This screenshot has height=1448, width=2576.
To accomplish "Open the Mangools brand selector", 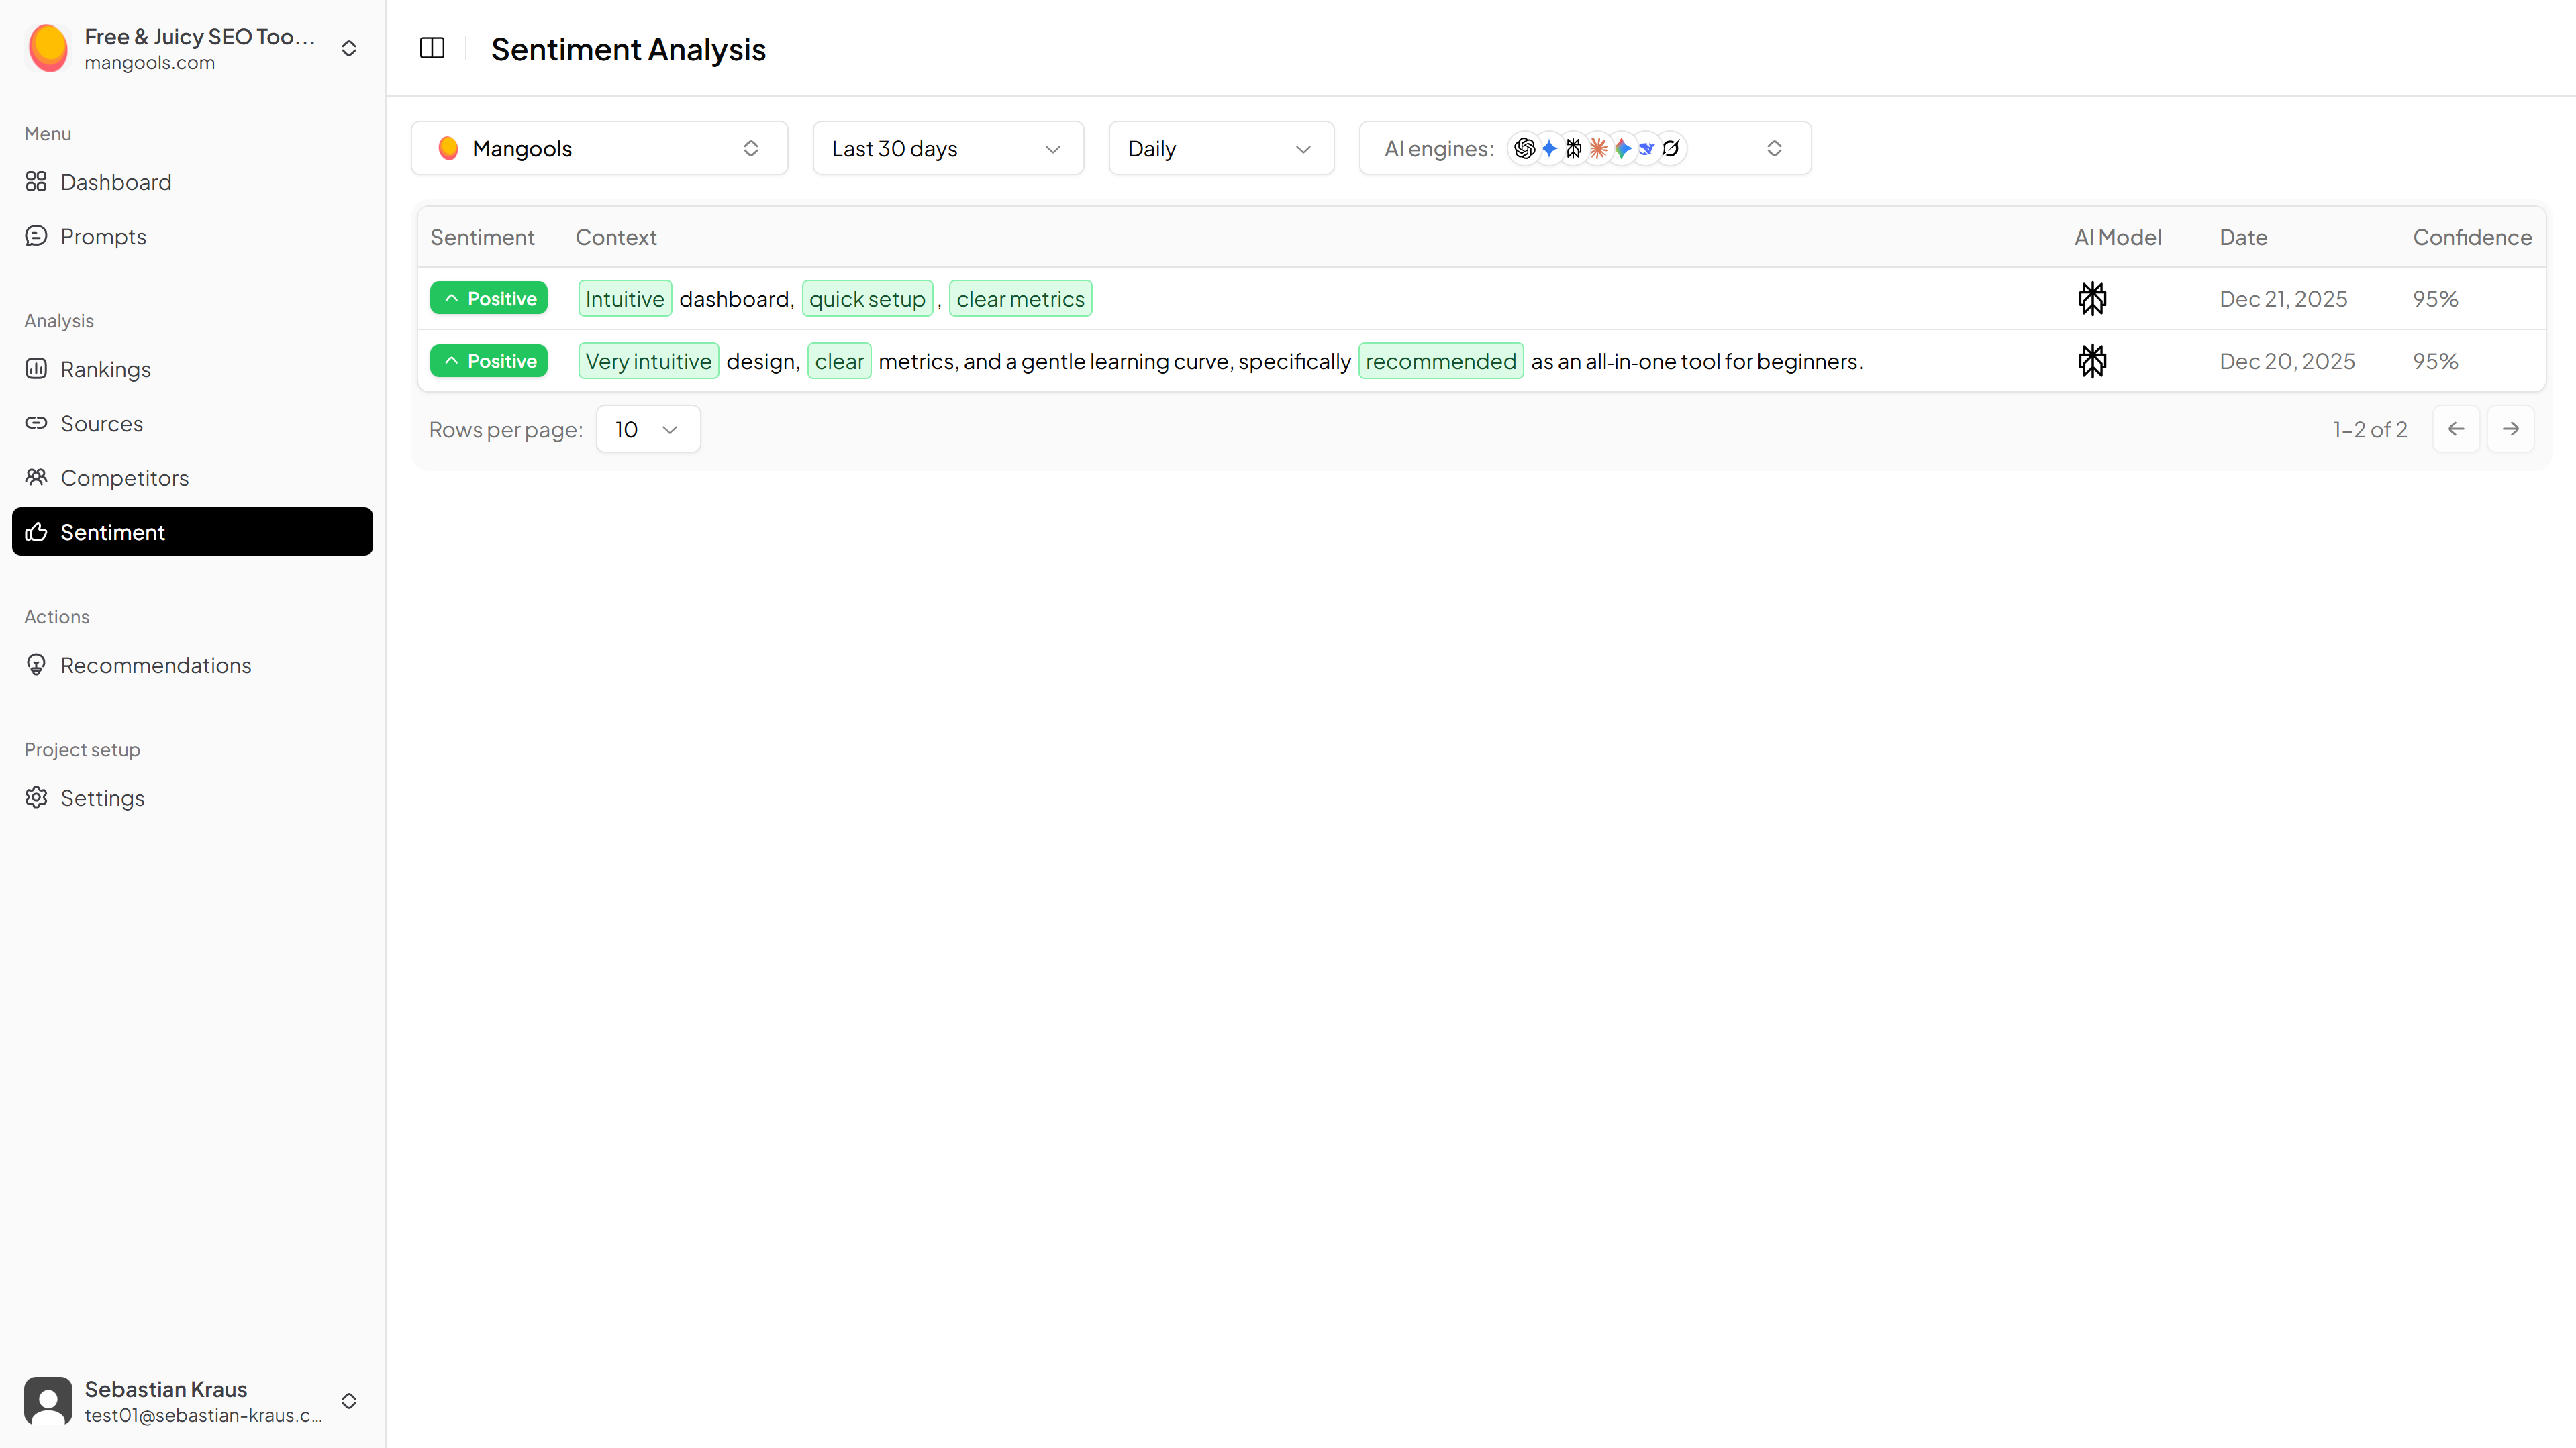I will click(599, 148).
